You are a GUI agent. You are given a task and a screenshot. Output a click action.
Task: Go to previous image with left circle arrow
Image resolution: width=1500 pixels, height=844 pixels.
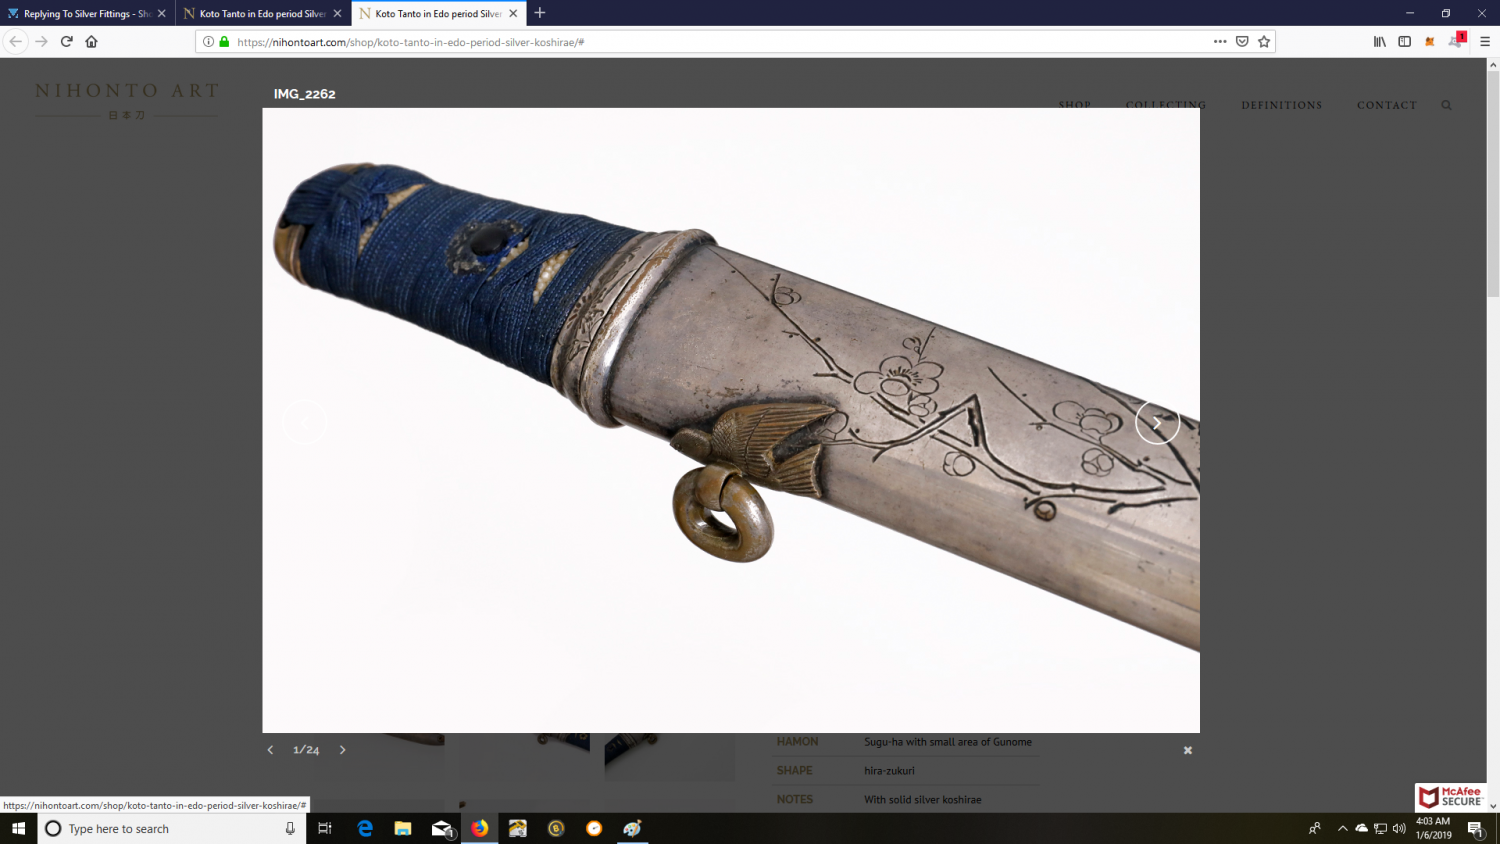pyautogui.click(x=304, y=423)
